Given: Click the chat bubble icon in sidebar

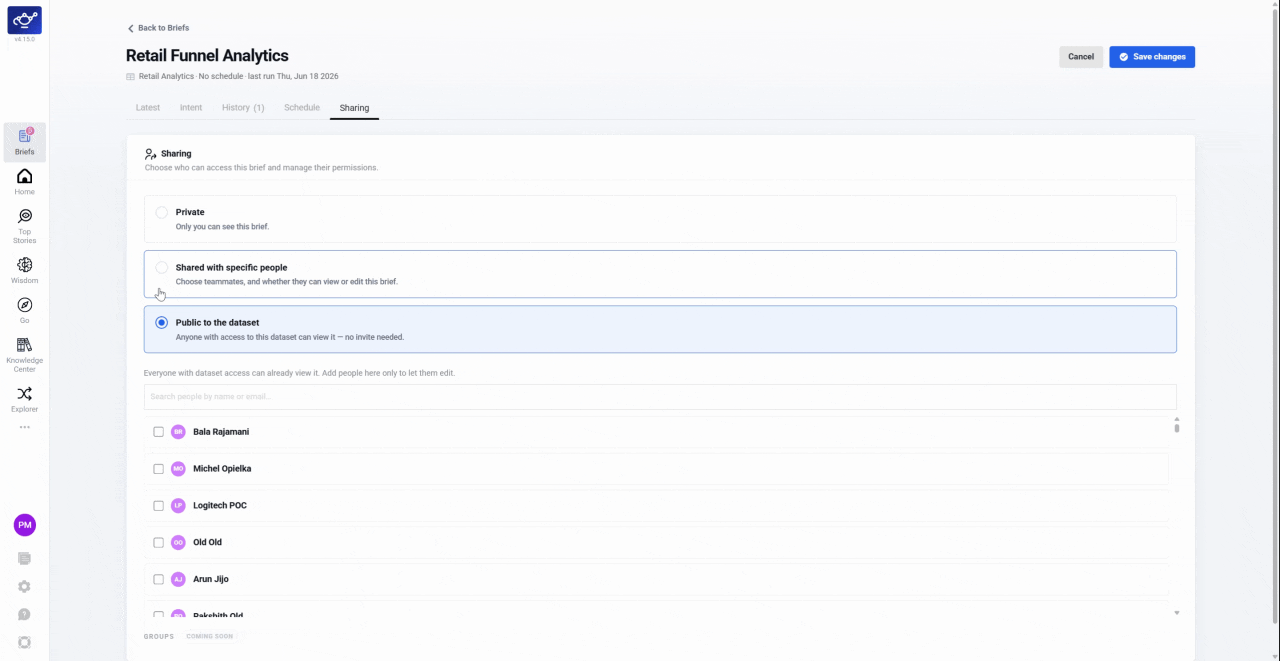Looking at the screenshot, I should pos(24,614).
